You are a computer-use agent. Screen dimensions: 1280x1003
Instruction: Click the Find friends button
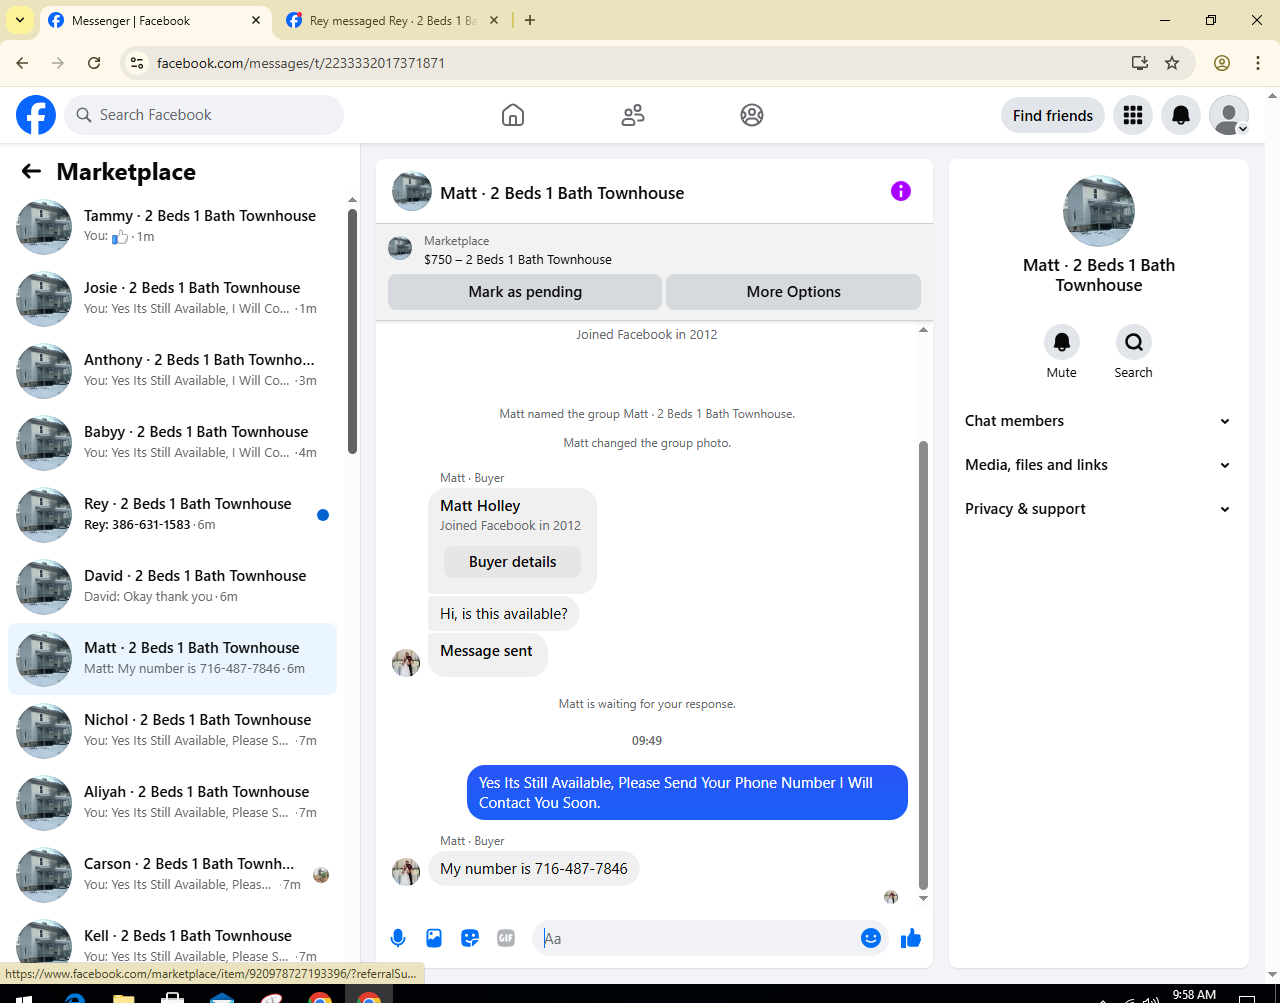click(1053, 115)
